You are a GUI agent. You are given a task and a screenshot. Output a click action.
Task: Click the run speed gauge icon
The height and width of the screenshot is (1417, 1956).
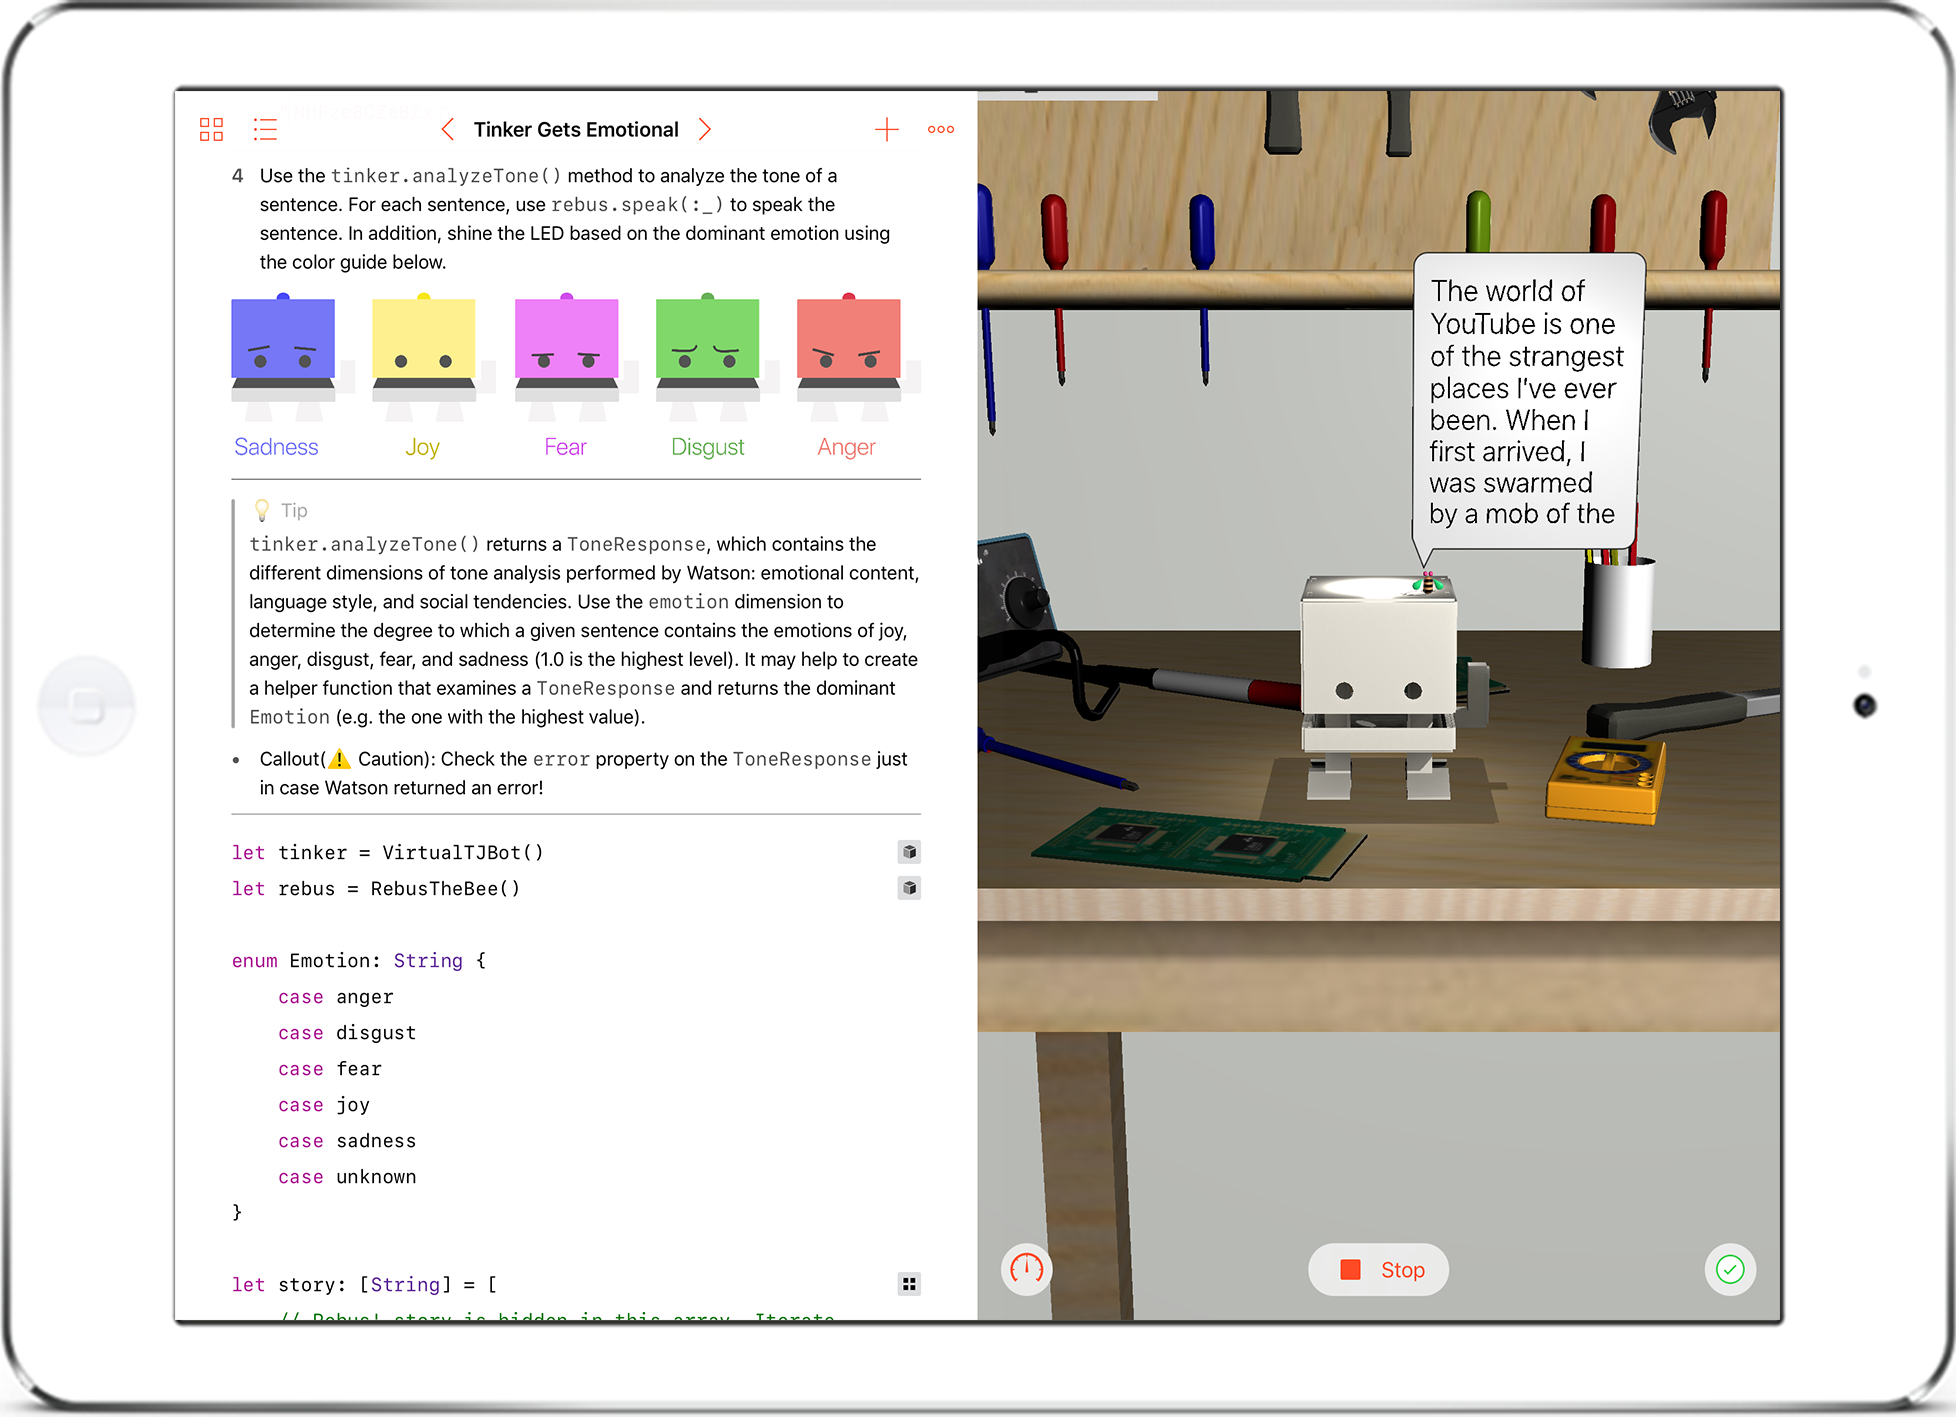(x=1026, y=1269)
